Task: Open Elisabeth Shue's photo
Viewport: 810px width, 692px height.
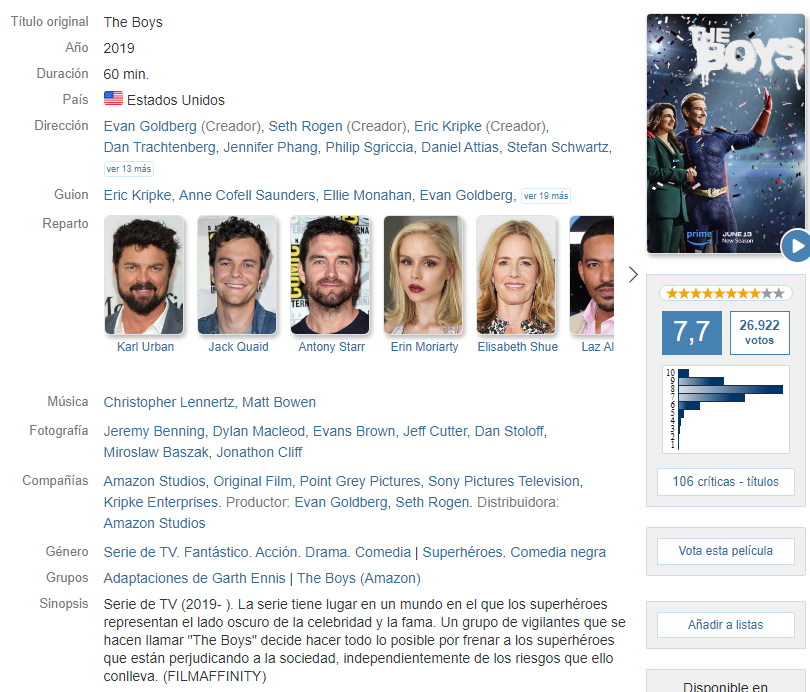Action: [516, 275]
